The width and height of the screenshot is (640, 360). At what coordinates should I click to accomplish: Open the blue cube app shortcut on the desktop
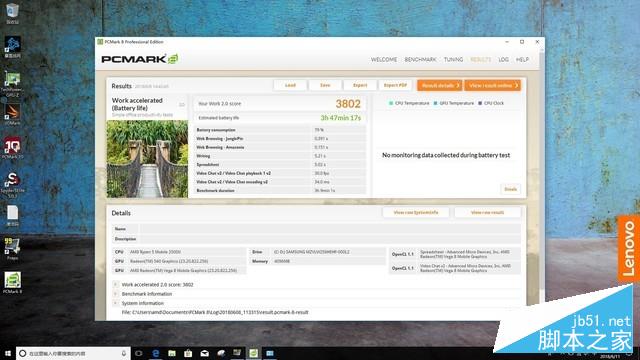(12, 47)
